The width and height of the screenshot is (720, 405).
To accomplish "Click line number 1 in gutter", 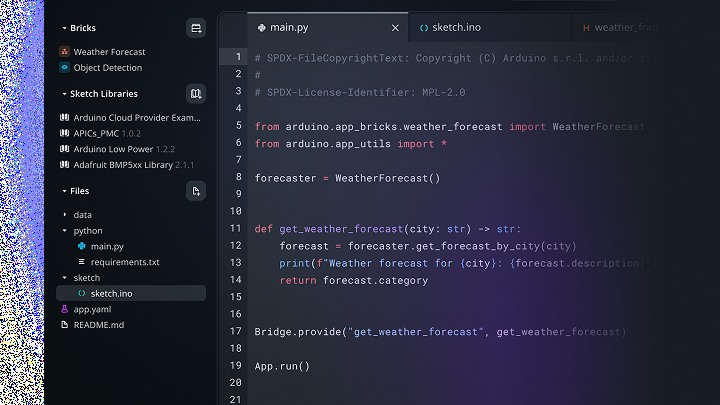I will pos(238,56).
